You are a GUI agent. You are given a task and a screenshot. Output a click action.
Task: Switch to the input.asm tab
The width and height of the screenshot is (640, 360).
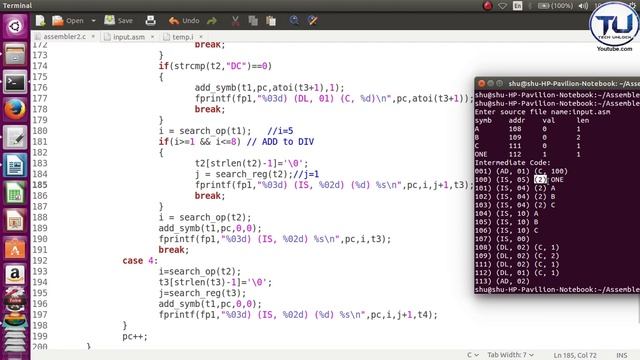(x=129, y=37)
